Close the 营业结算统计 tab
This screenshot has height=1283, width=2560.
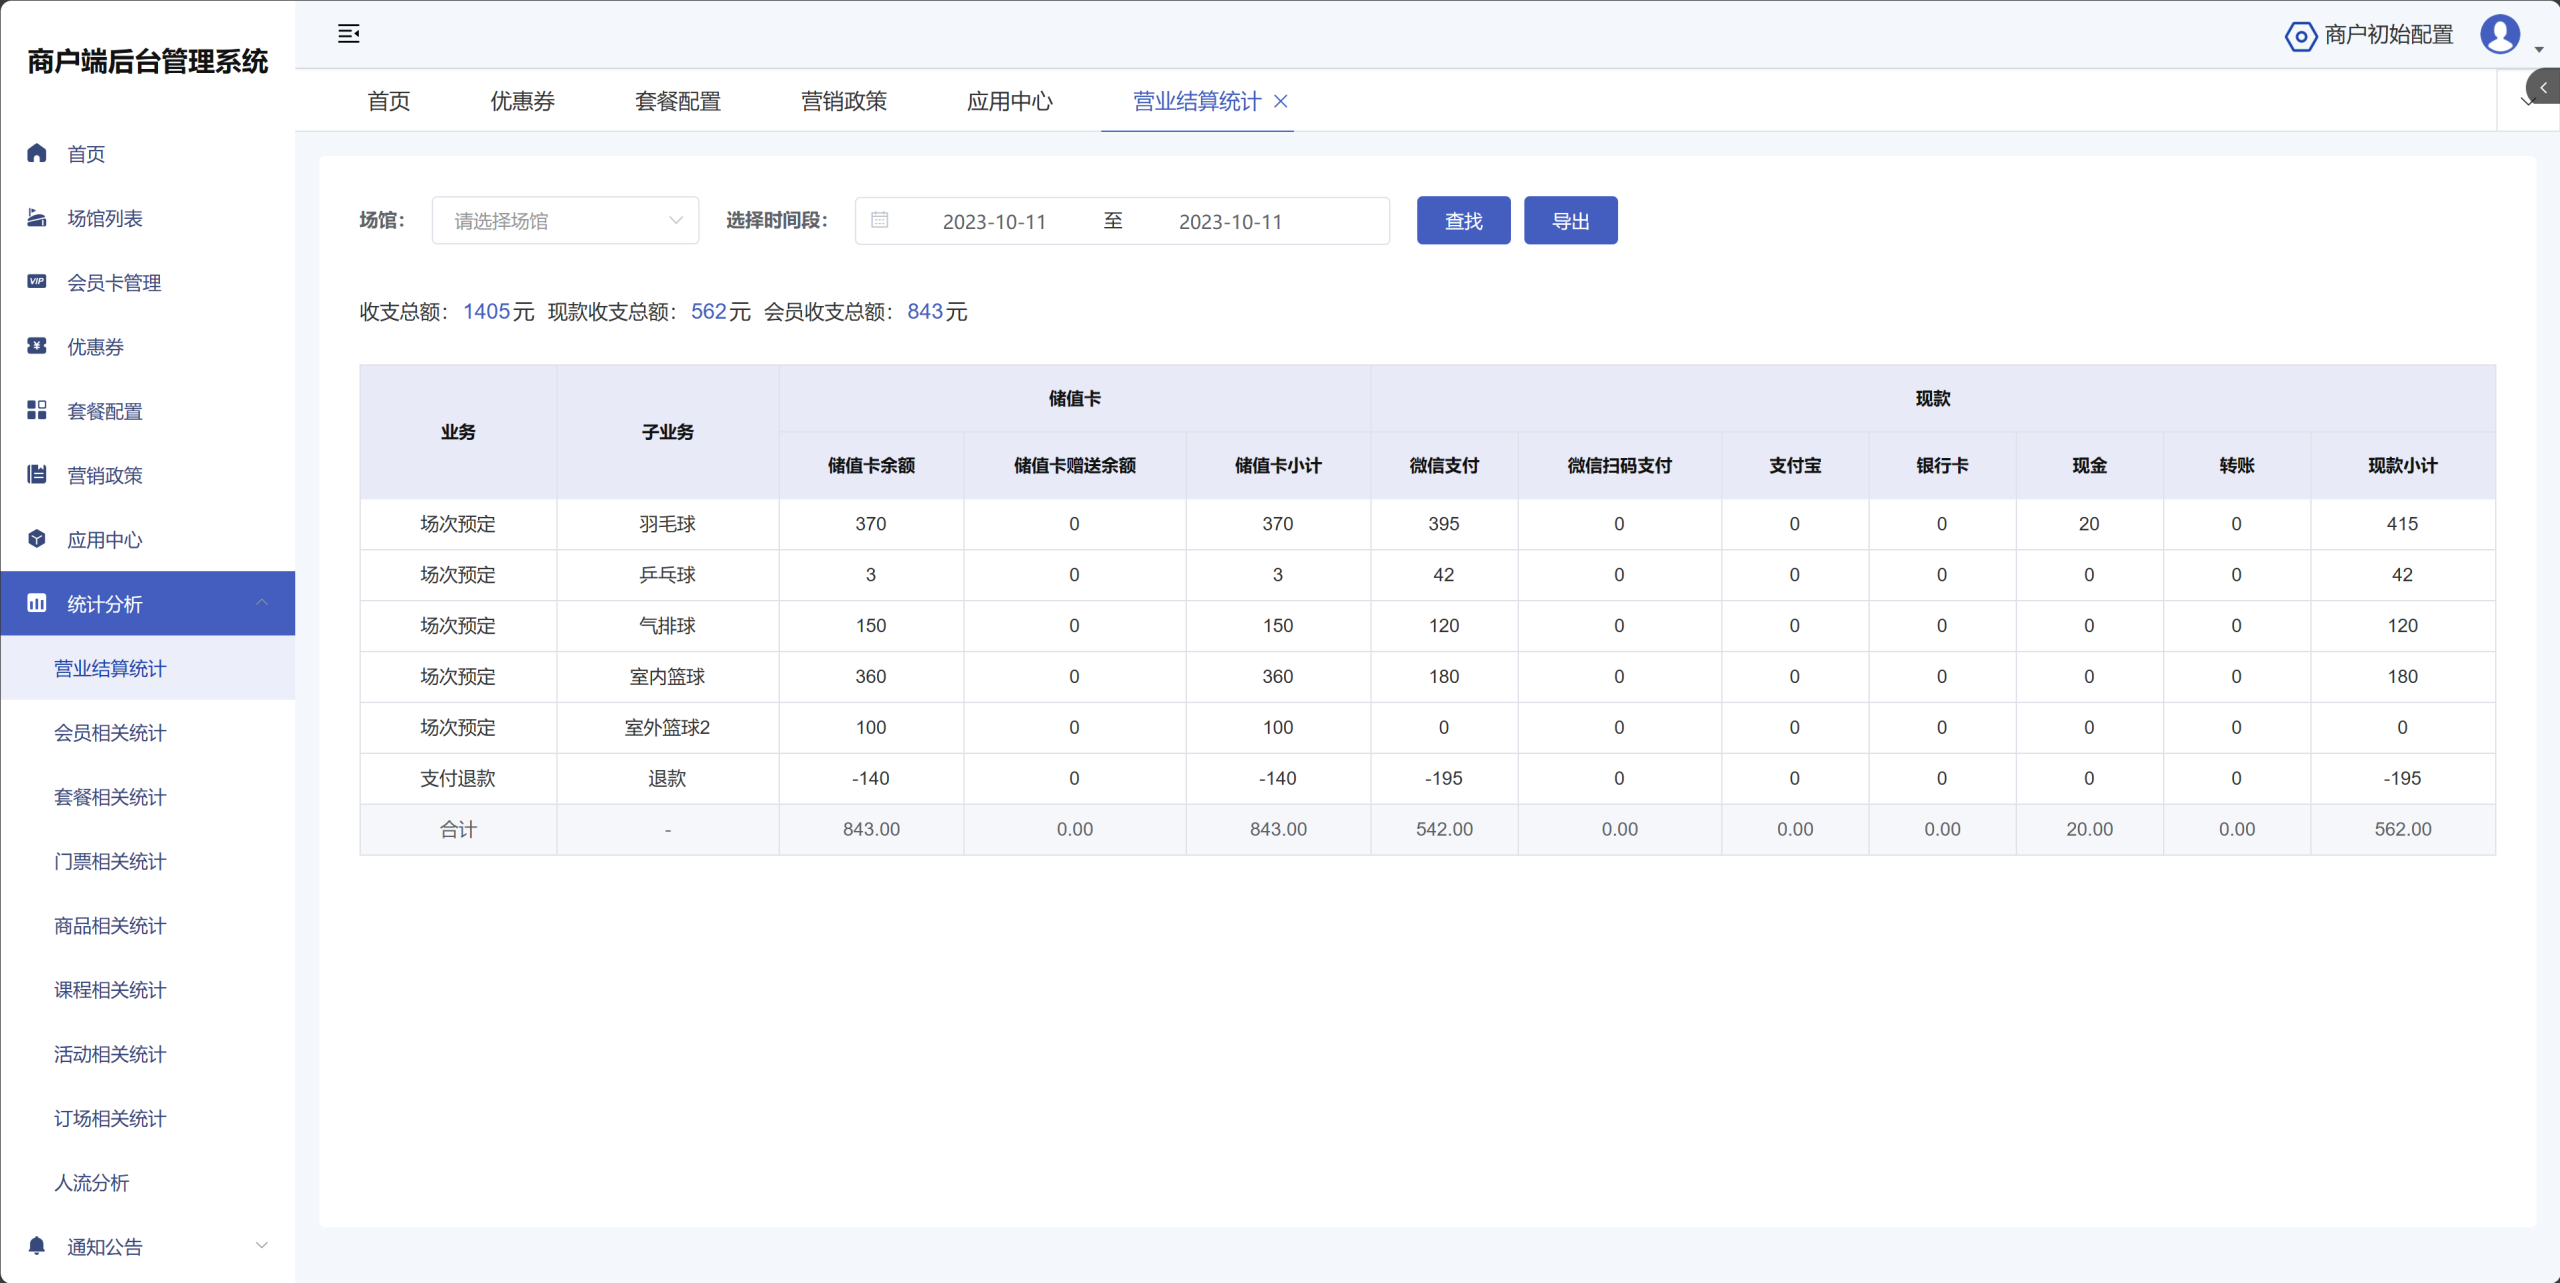click(x=1281, y=101)
